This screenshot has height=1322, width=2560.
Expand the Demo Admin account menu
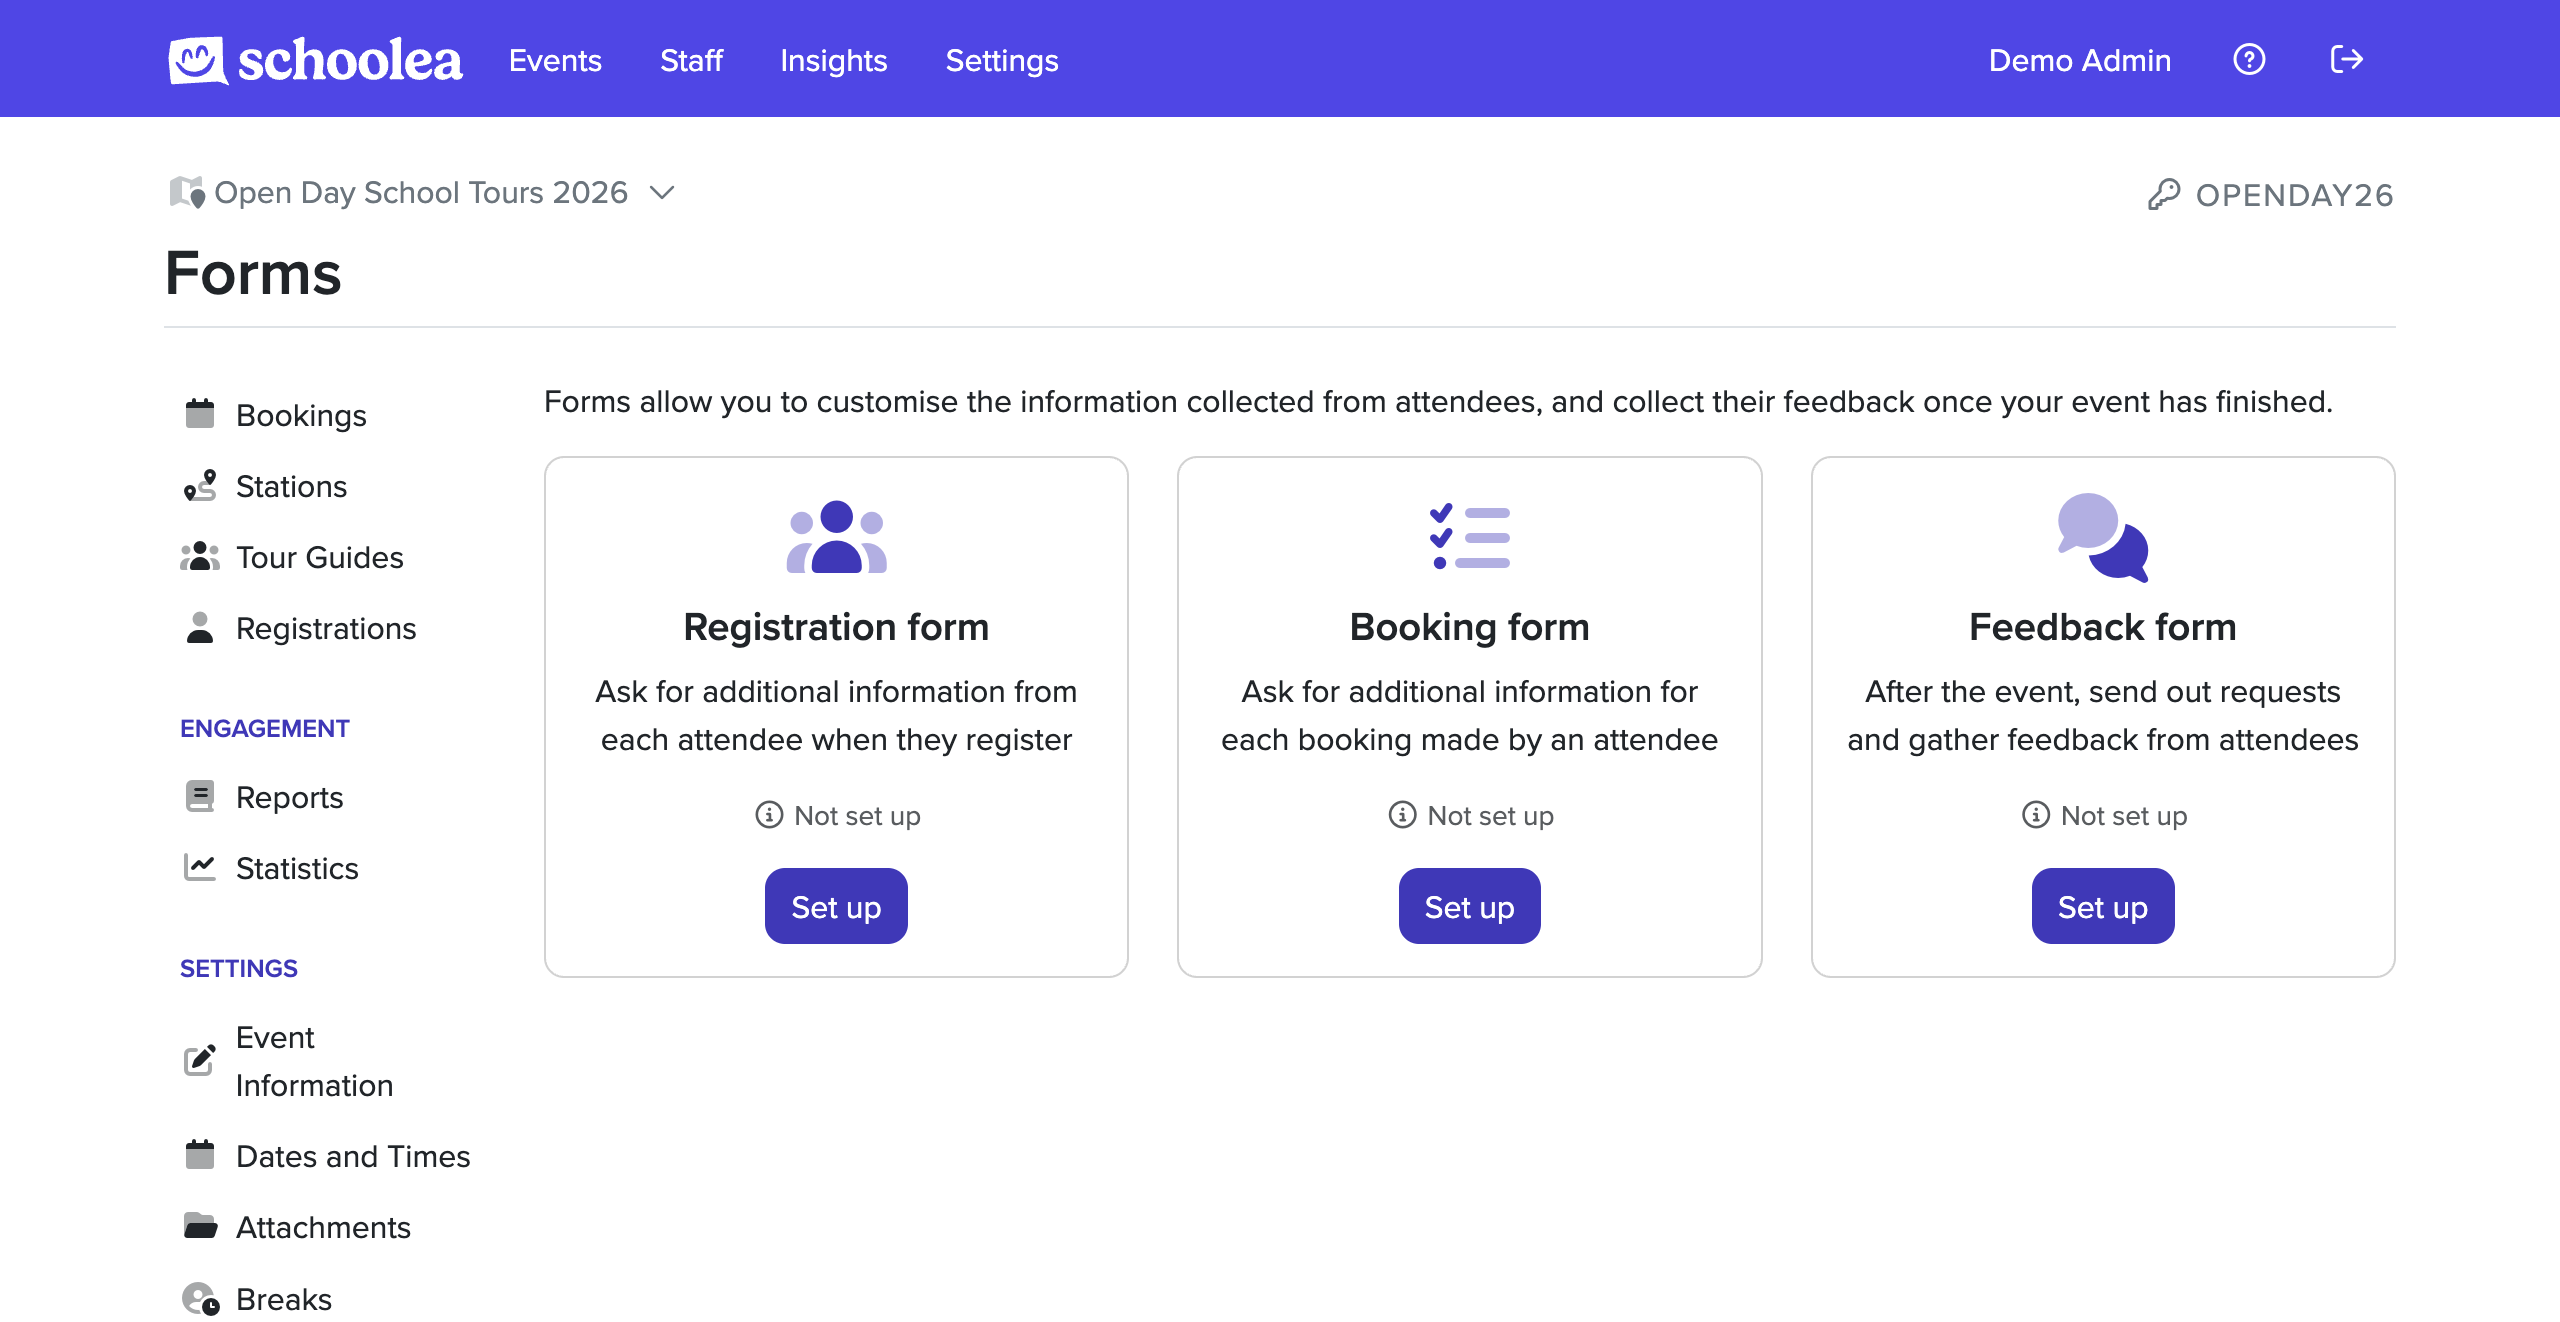(2080, 60)
